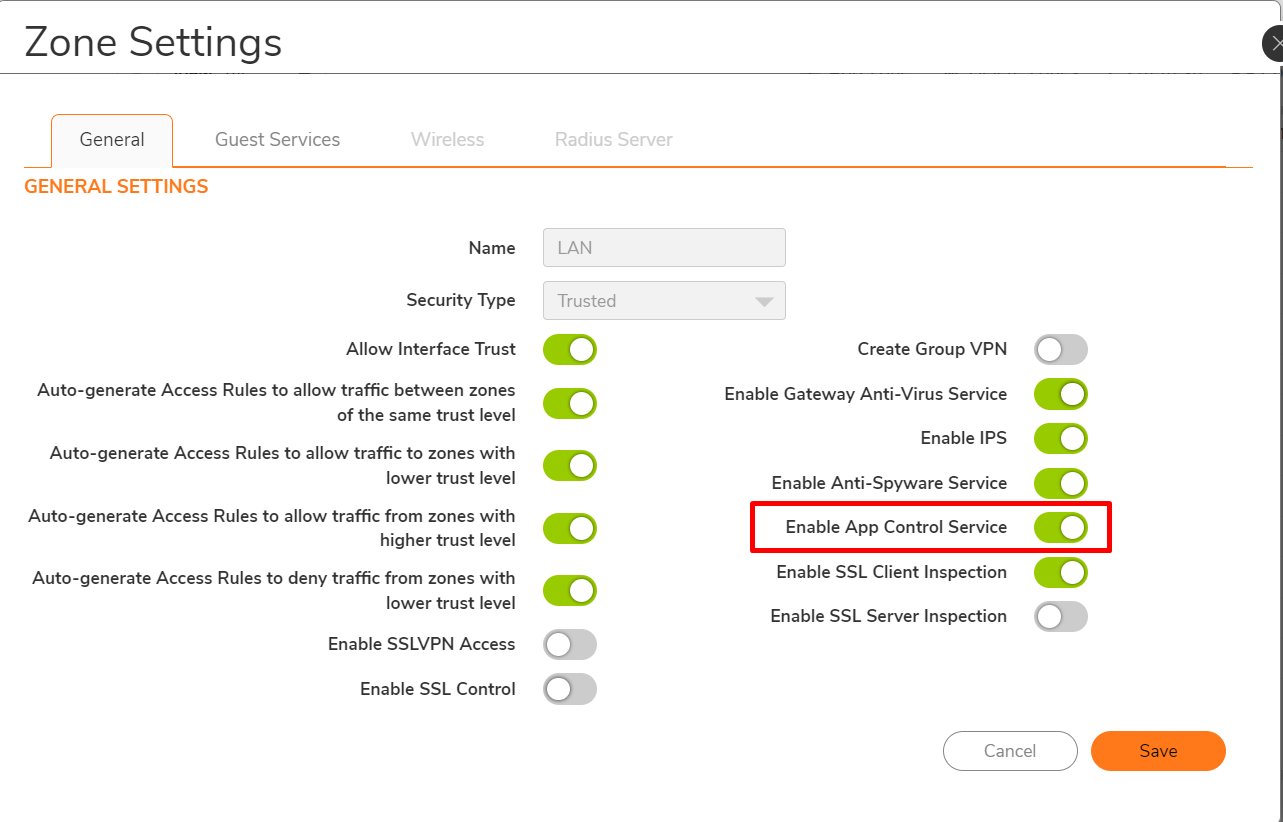Click the Name field showing LAN
The image size is (1283, 822).
tap(664, 248)
